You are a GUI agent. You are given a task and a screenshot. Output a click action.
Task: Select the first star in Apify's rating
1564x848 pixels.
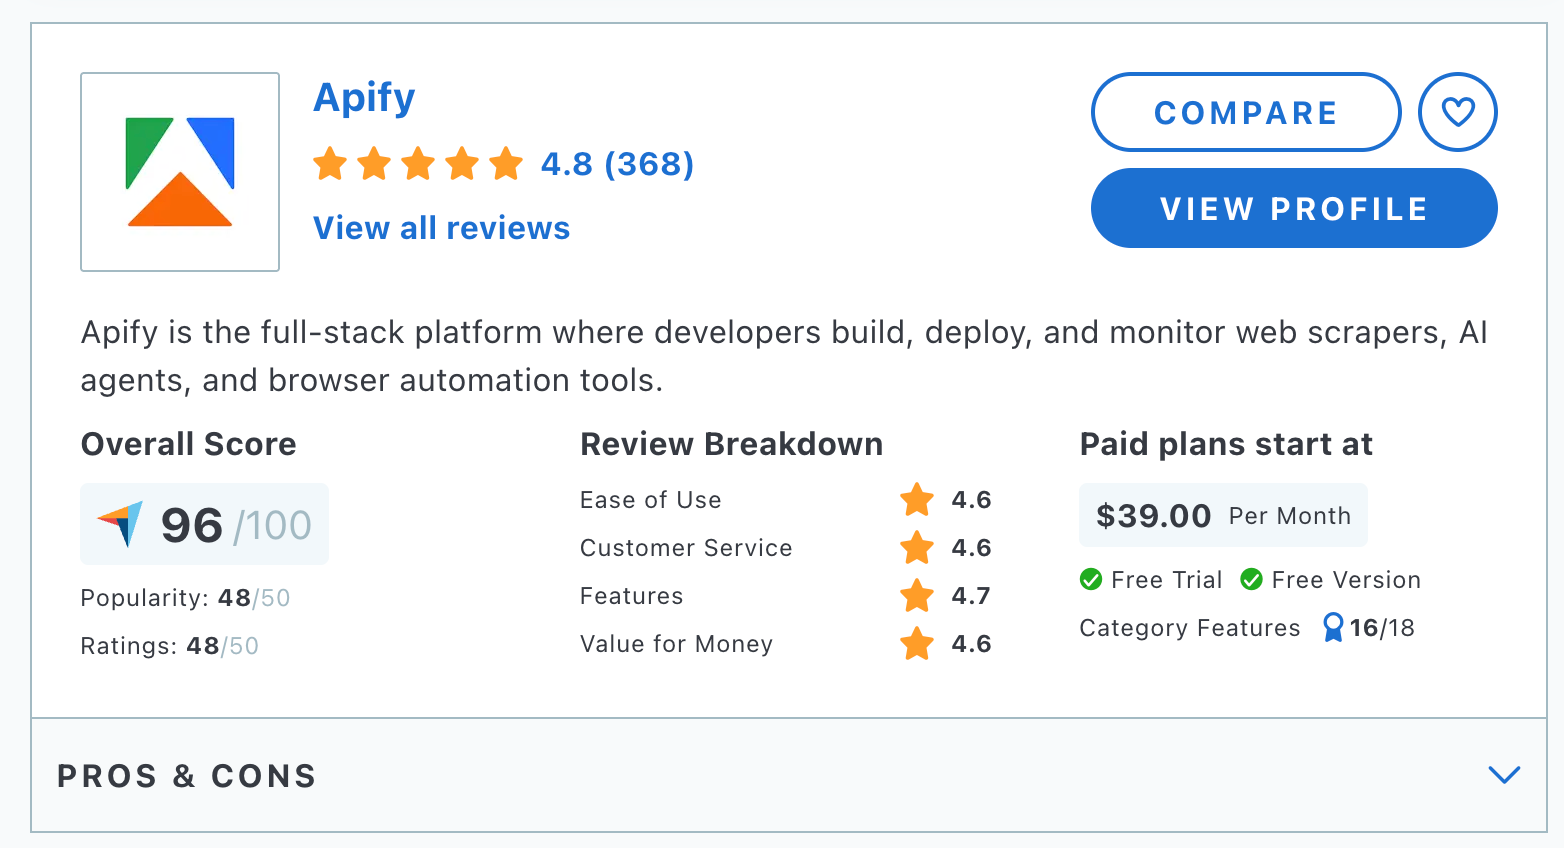click(330, 163)
